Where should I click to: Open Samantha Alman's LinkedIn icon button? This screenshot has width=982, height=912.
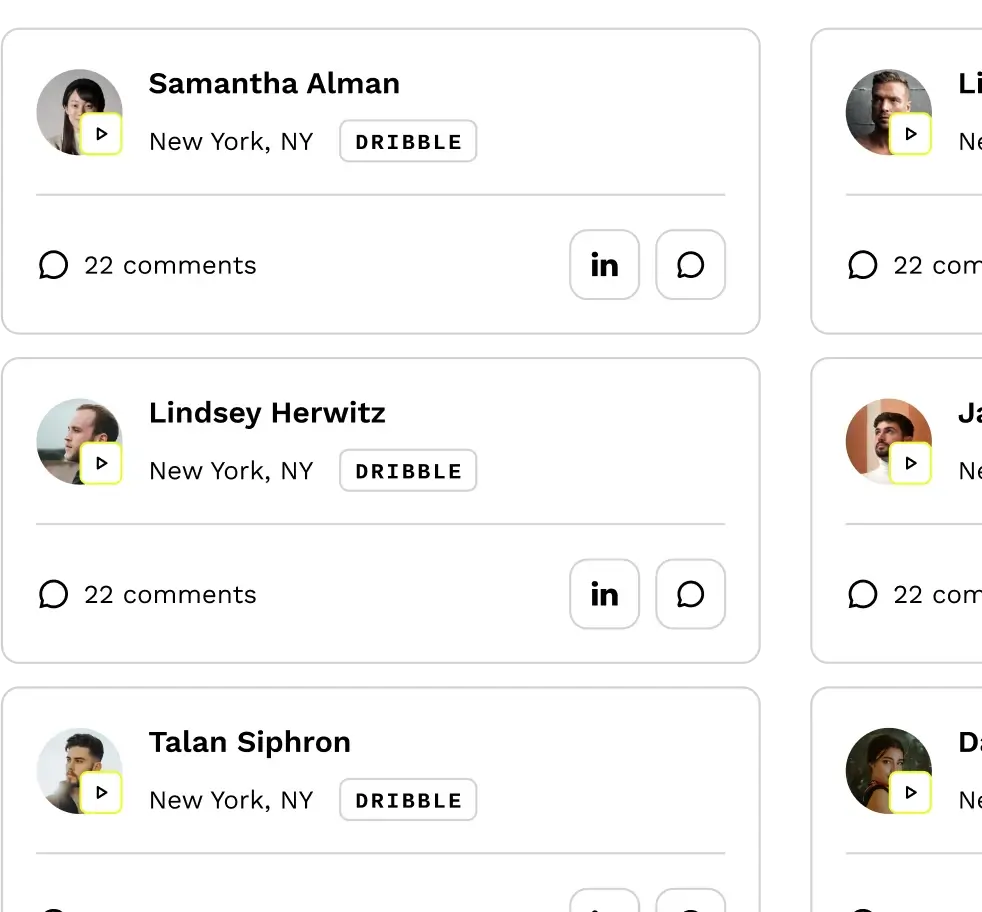604,265
